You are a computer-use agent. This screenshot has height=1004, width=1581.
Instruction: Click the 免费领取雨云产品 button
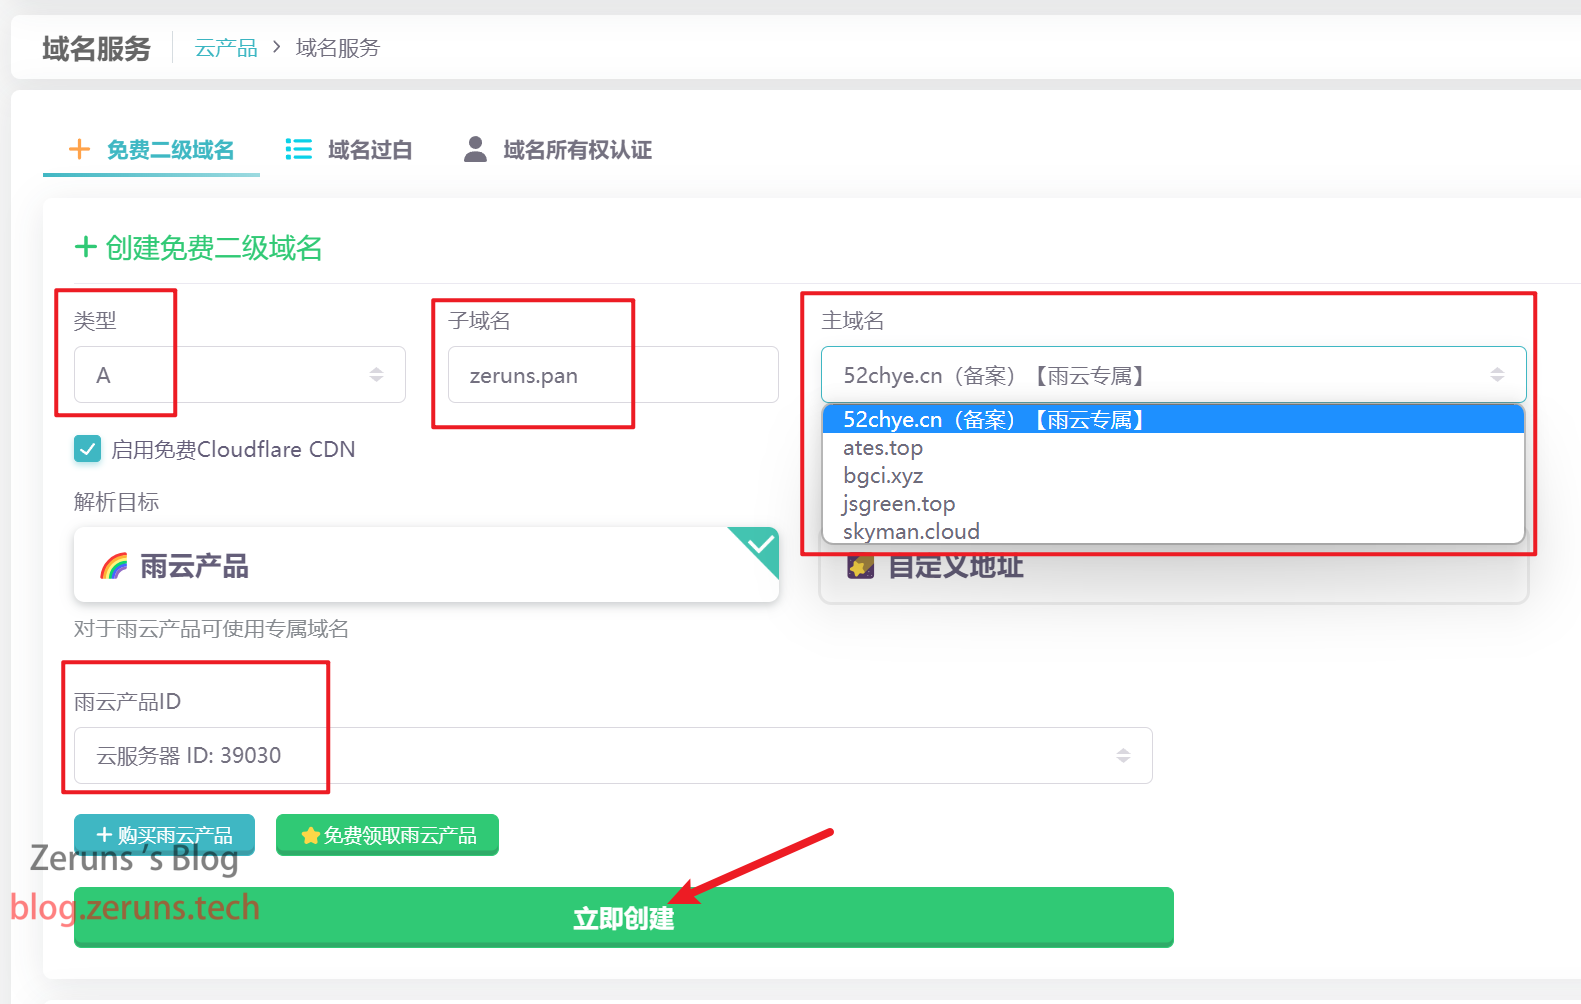pos(387,835)
